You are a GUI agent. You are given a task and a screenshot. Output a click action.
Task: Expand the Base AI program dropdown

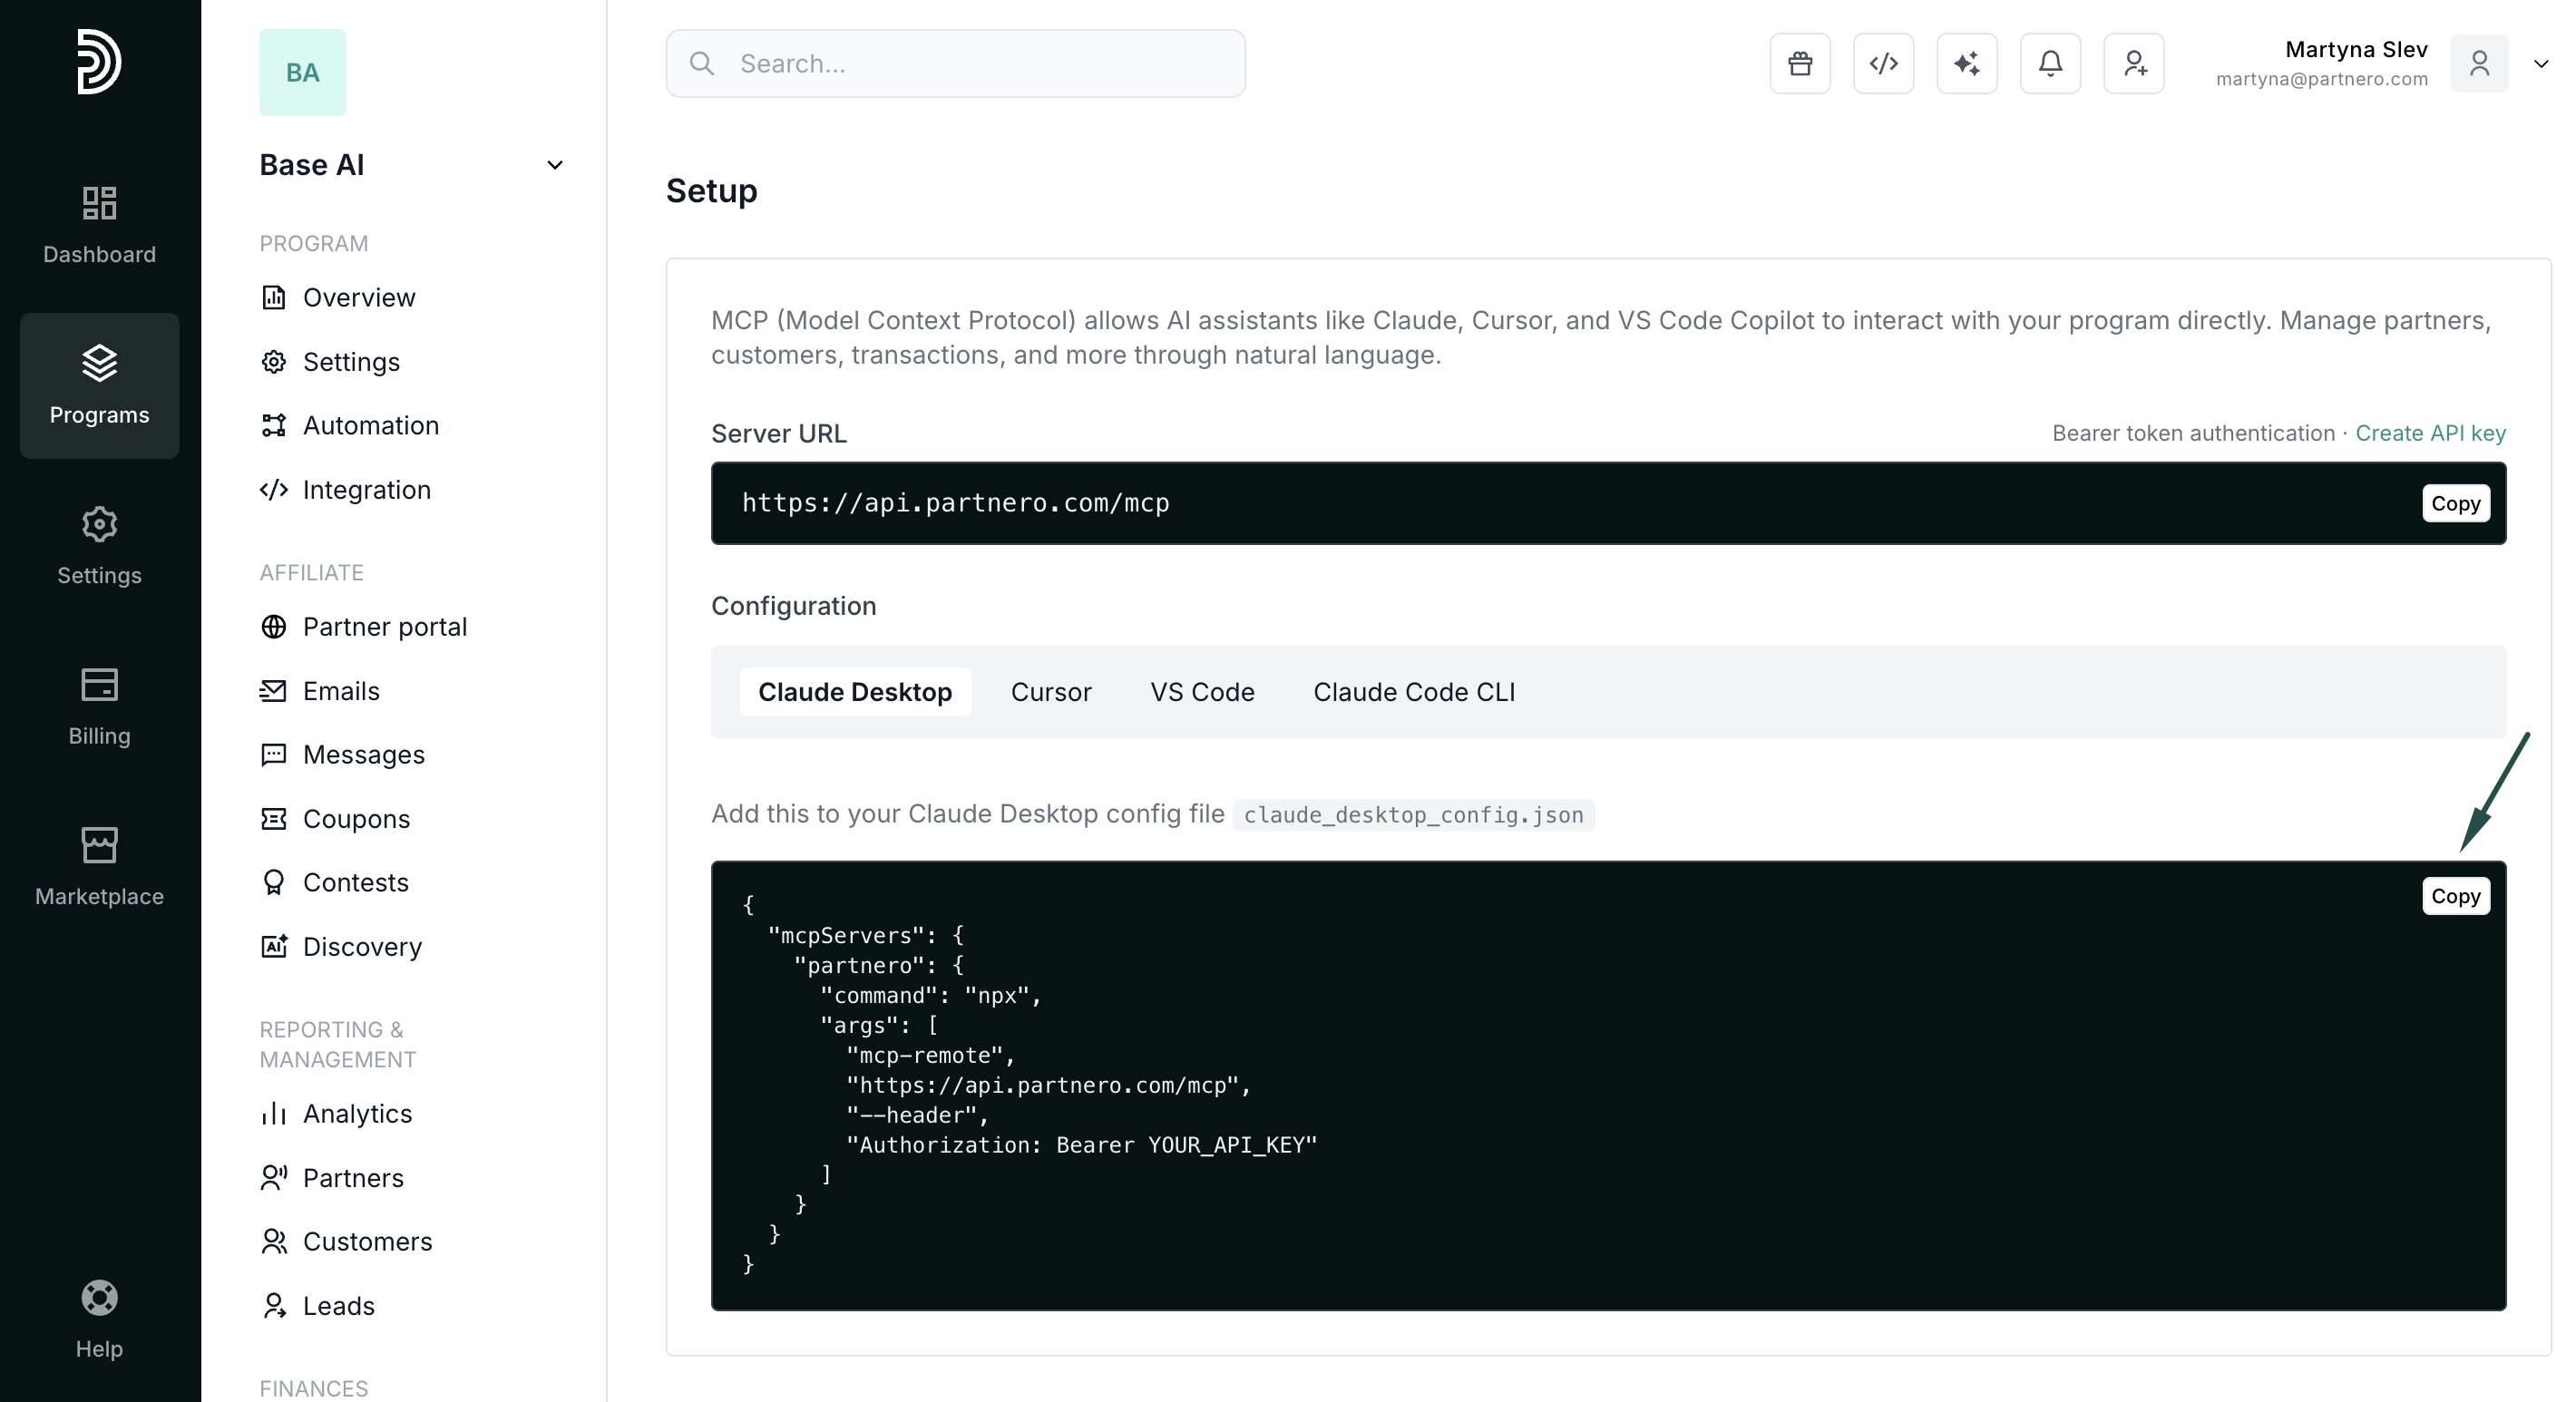coord(555,165)
